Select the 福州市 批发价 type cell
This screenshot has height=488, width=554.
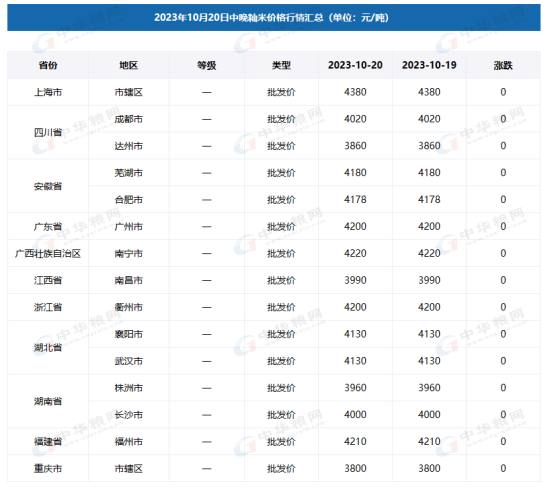(x=282, y=441)
